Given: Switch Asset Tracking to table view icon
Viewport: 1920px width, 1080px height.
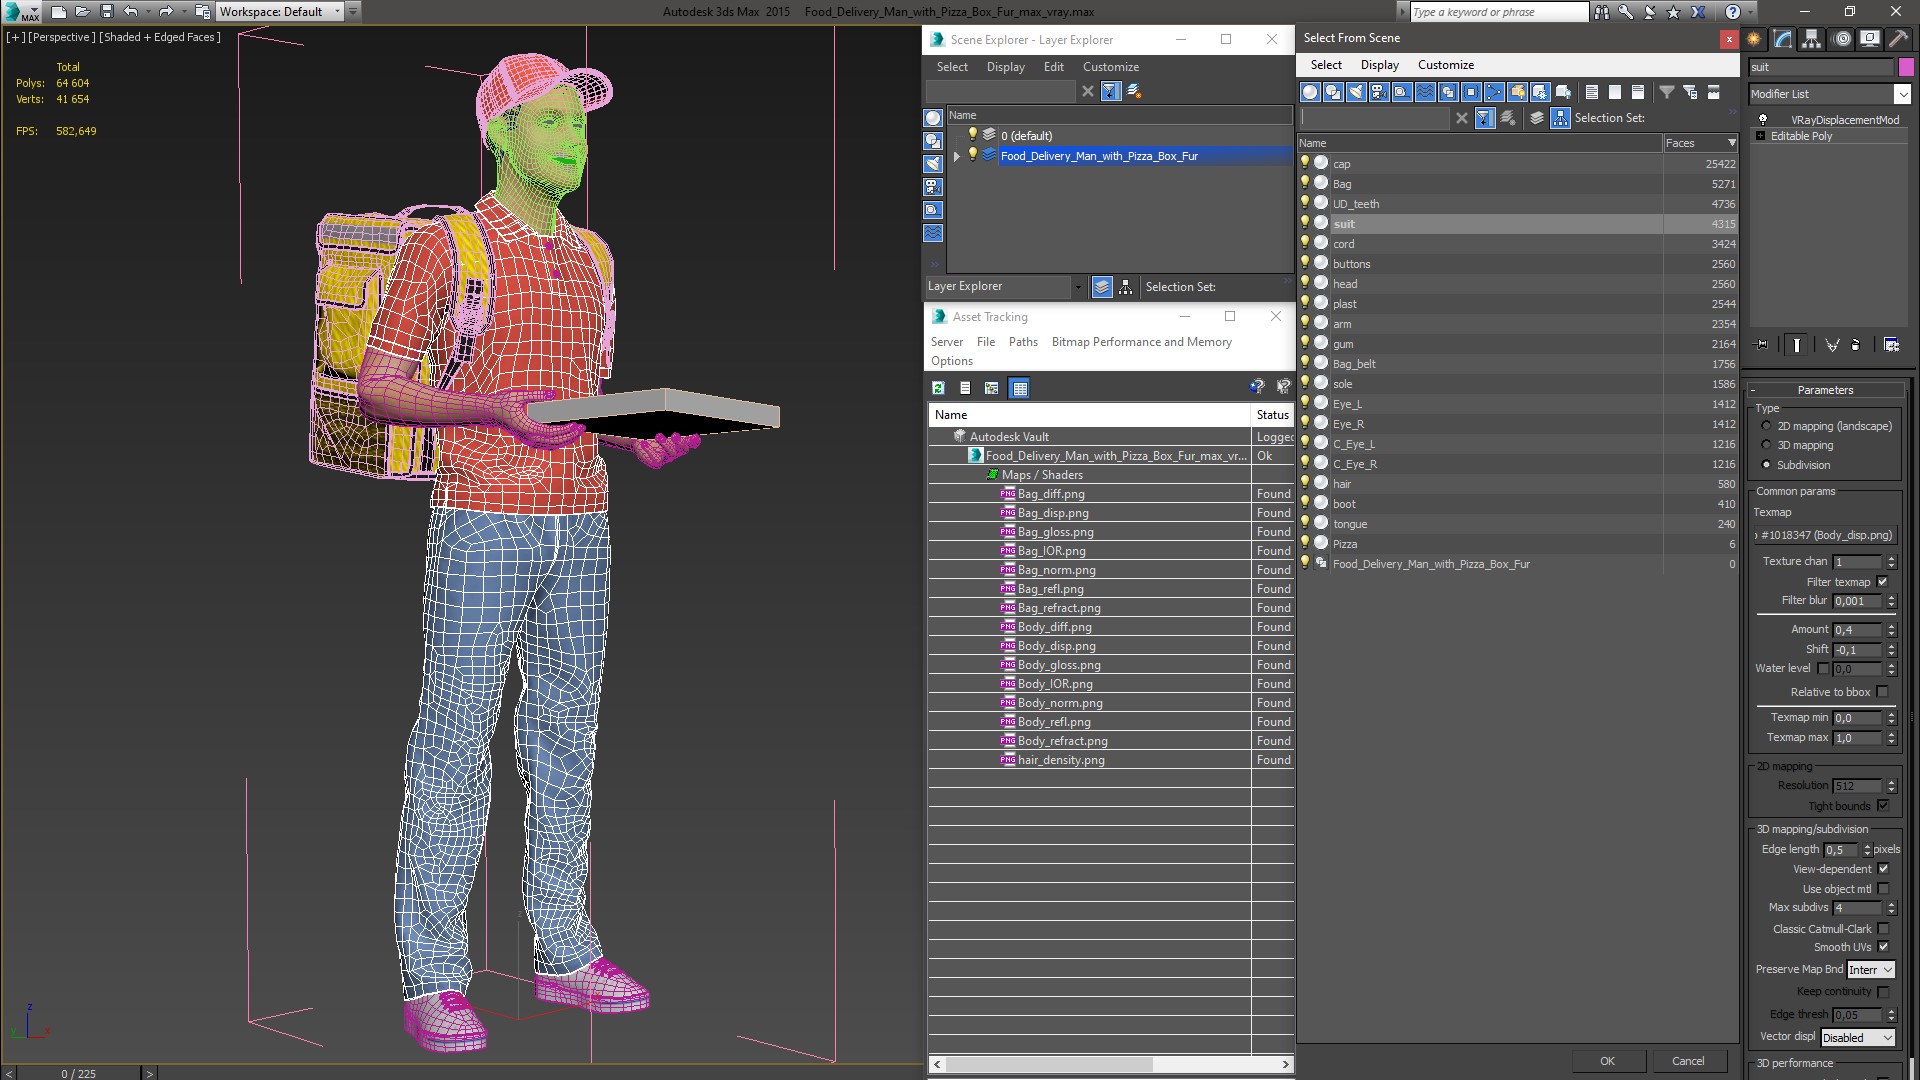Looking at the screenshot, I should (1019, 388).
